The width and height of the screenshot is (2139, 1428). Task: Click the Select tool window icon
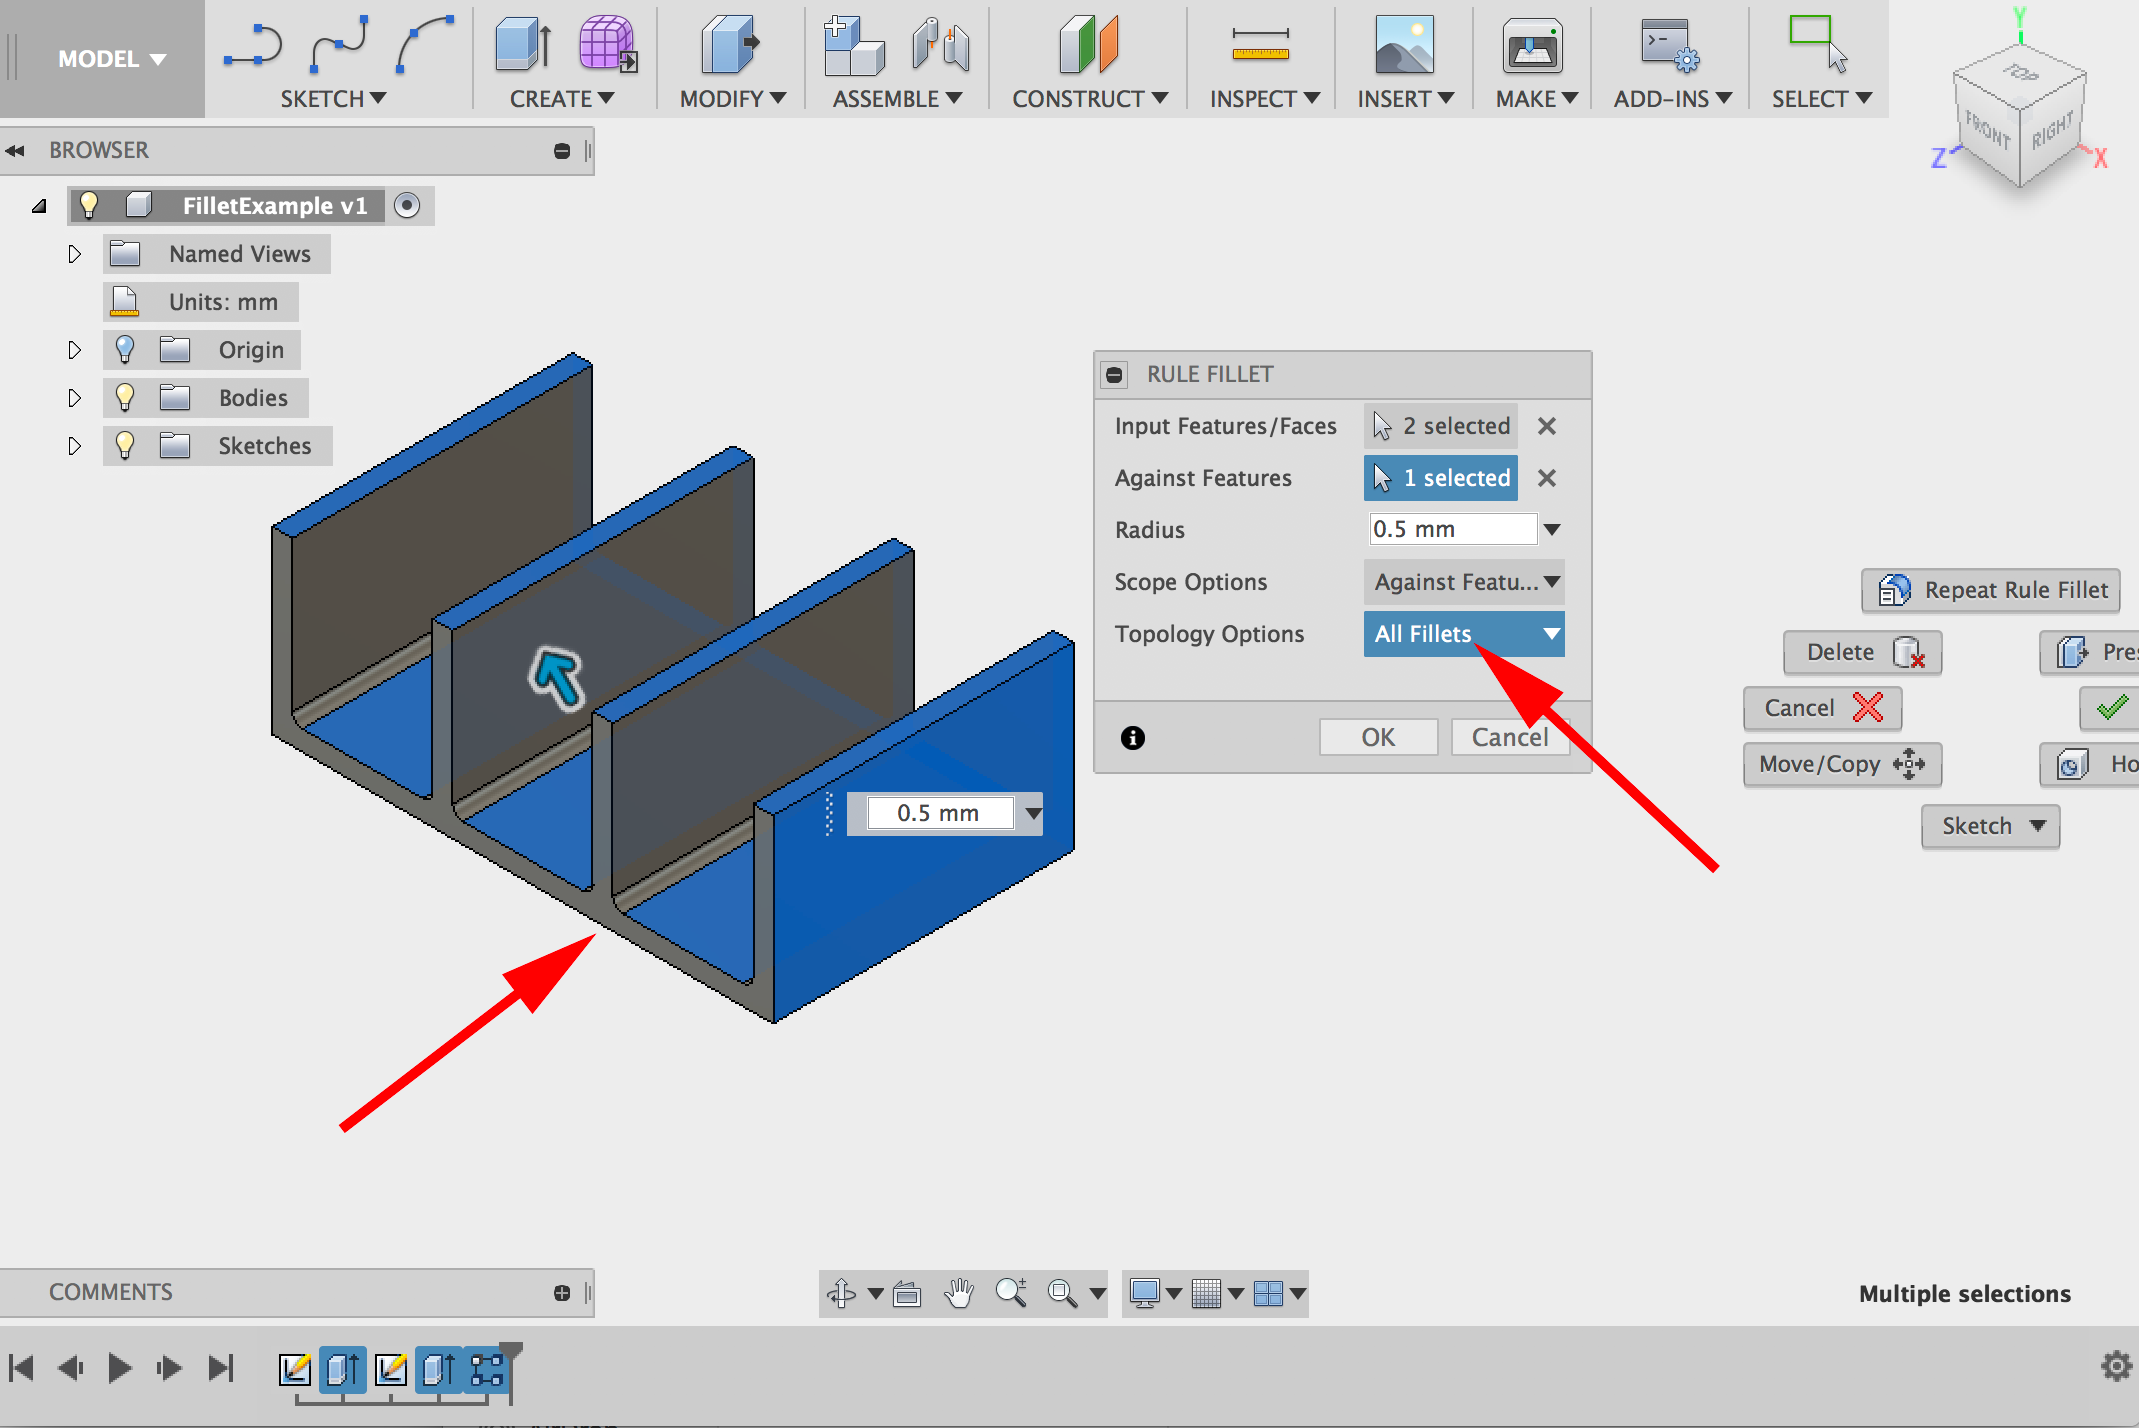[1818, 44]
